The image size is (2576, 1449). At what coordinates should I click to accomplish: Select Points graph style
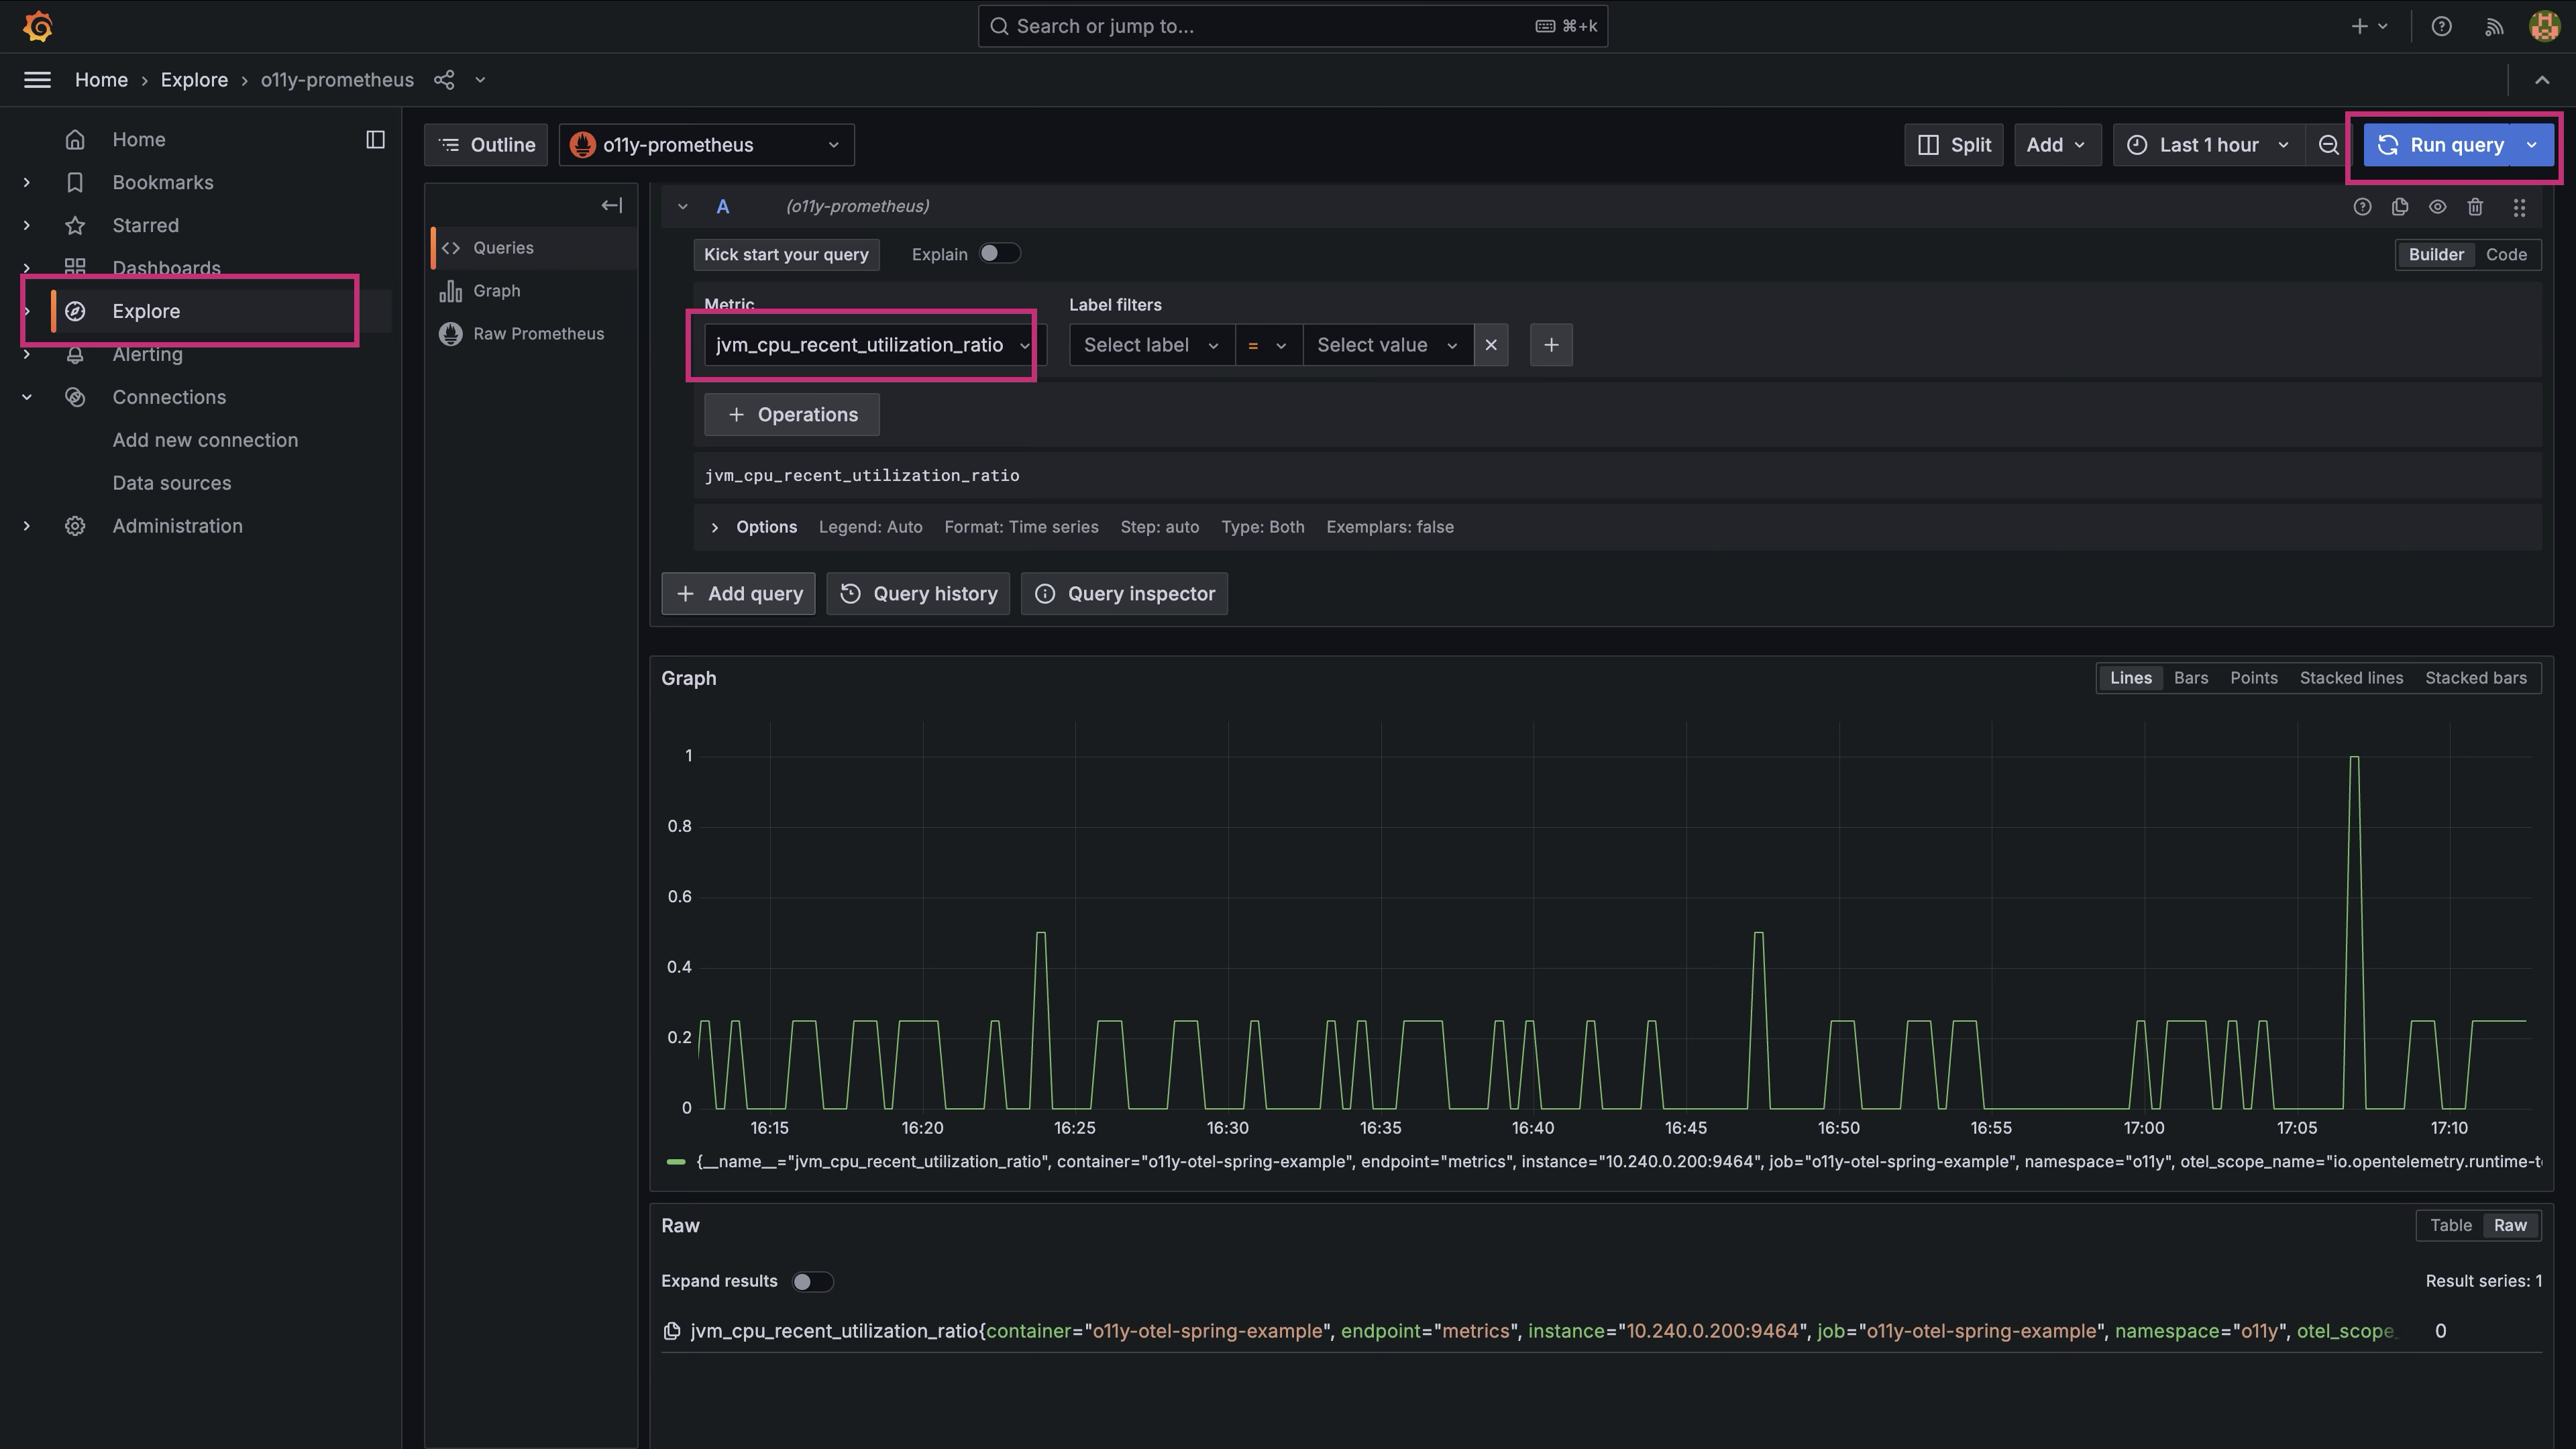click(x=2253, y=678)
